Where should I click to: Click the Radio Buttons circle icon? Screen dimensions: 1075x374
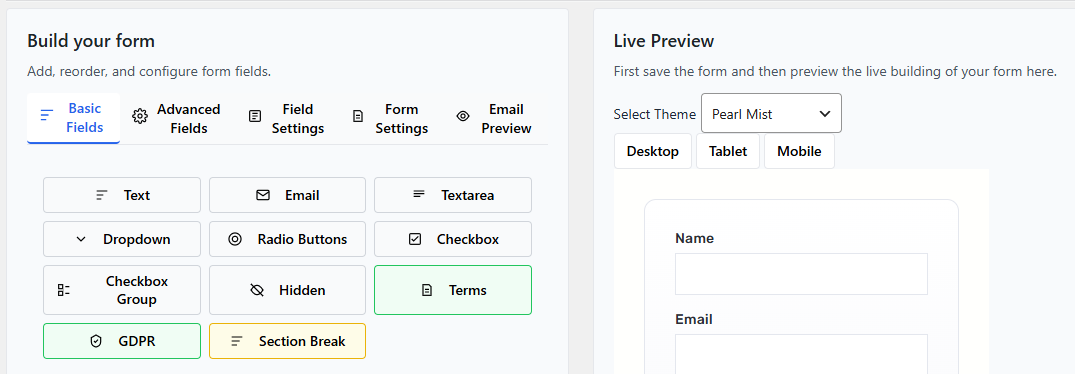235,239
